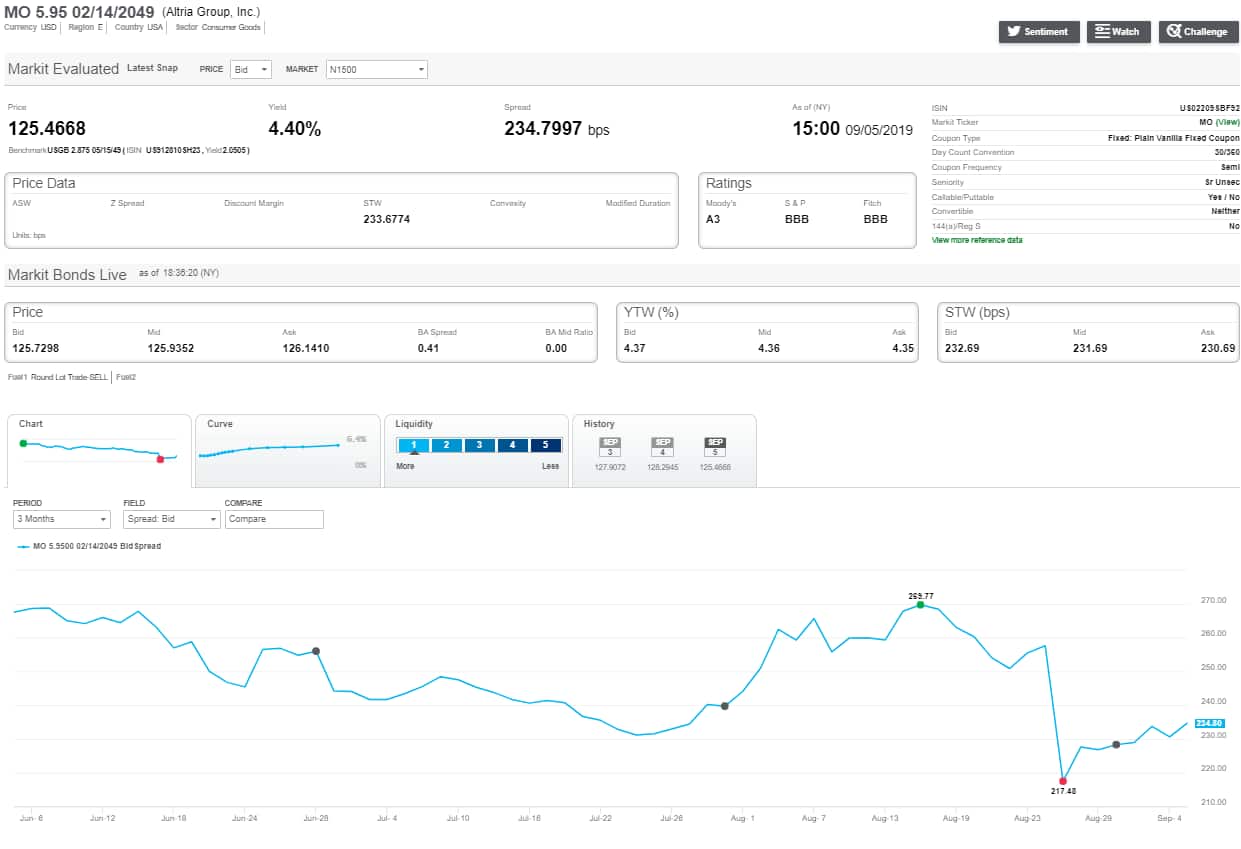The width and height of the screenshot is (1241, 849).
Task: Click the View link next to Markit Ticker
Action: click(x=1227, y=122)
